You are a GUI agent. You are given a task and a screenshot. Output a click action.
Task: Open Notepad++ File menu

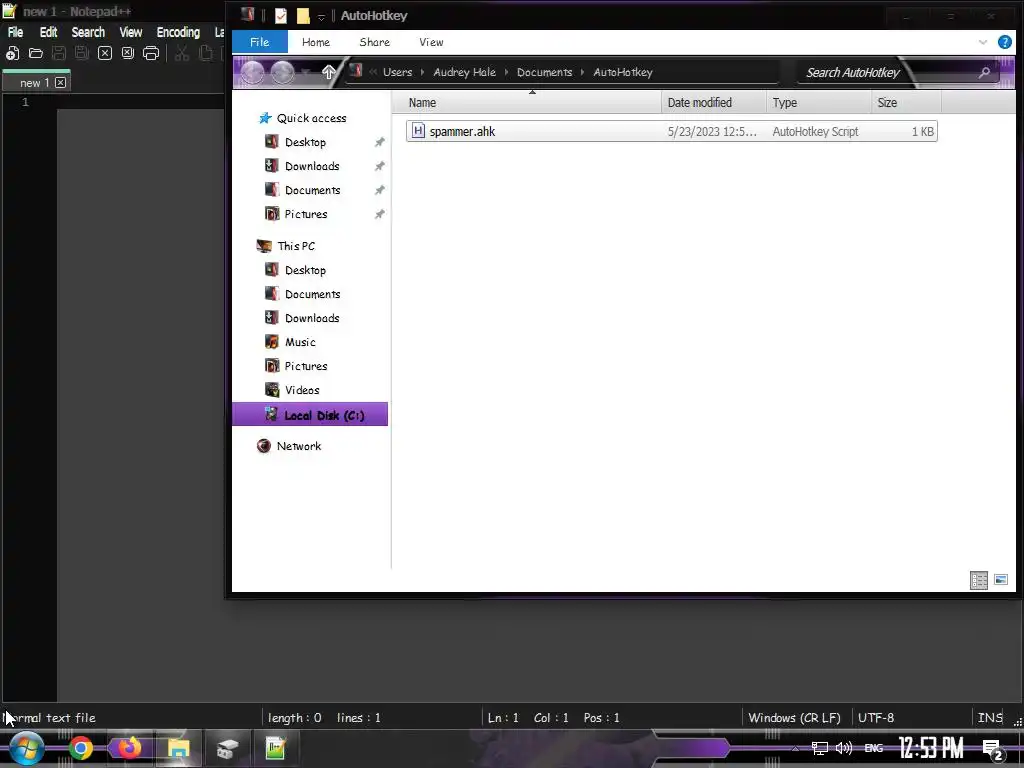tap(15, 32)
